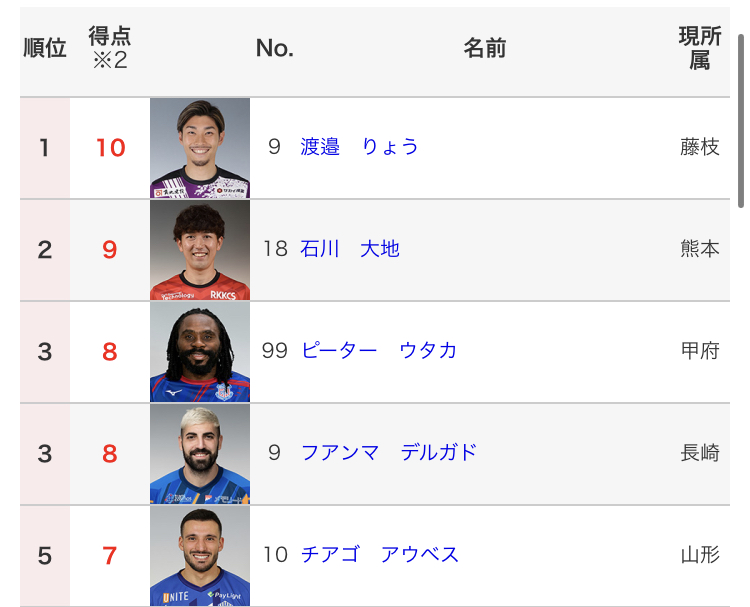The height and width of the screenshot is (607, 750).
Task: Click the 現所属 column header
Action: tap(700, 48)
